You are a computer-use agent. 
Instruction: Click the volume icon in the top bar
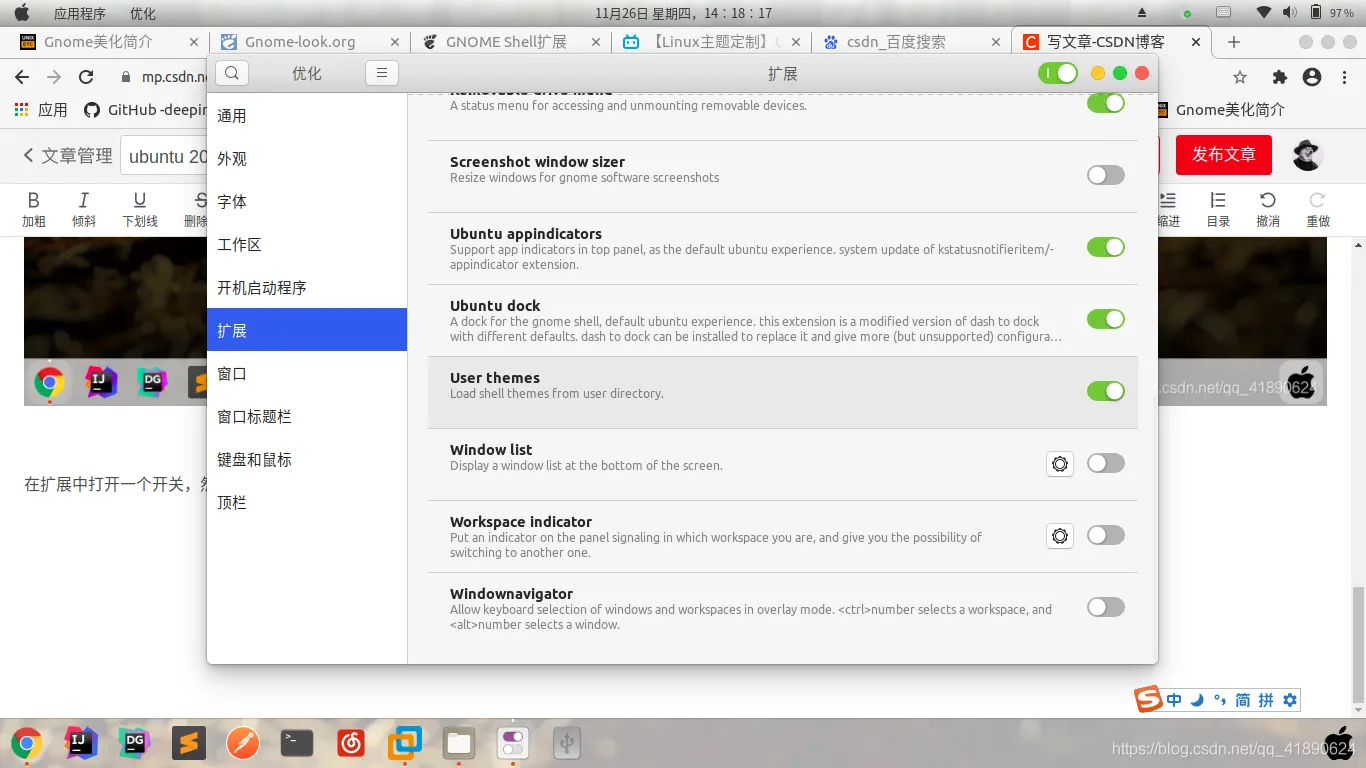[1290, 13]
